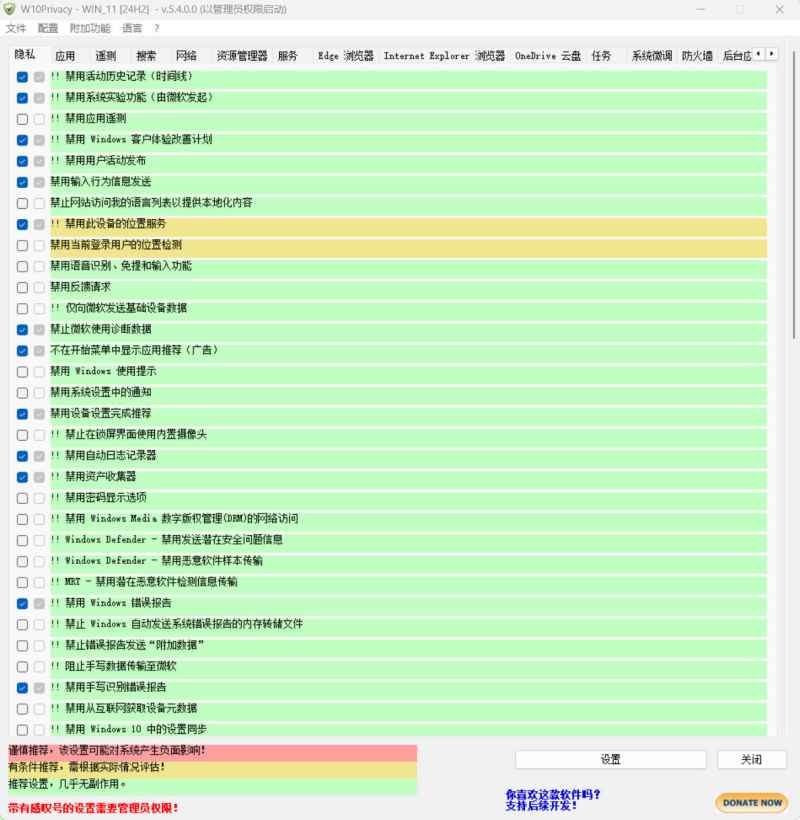Check 禁用语音识别、免提和输入功能 checkbox

point(22,267)
